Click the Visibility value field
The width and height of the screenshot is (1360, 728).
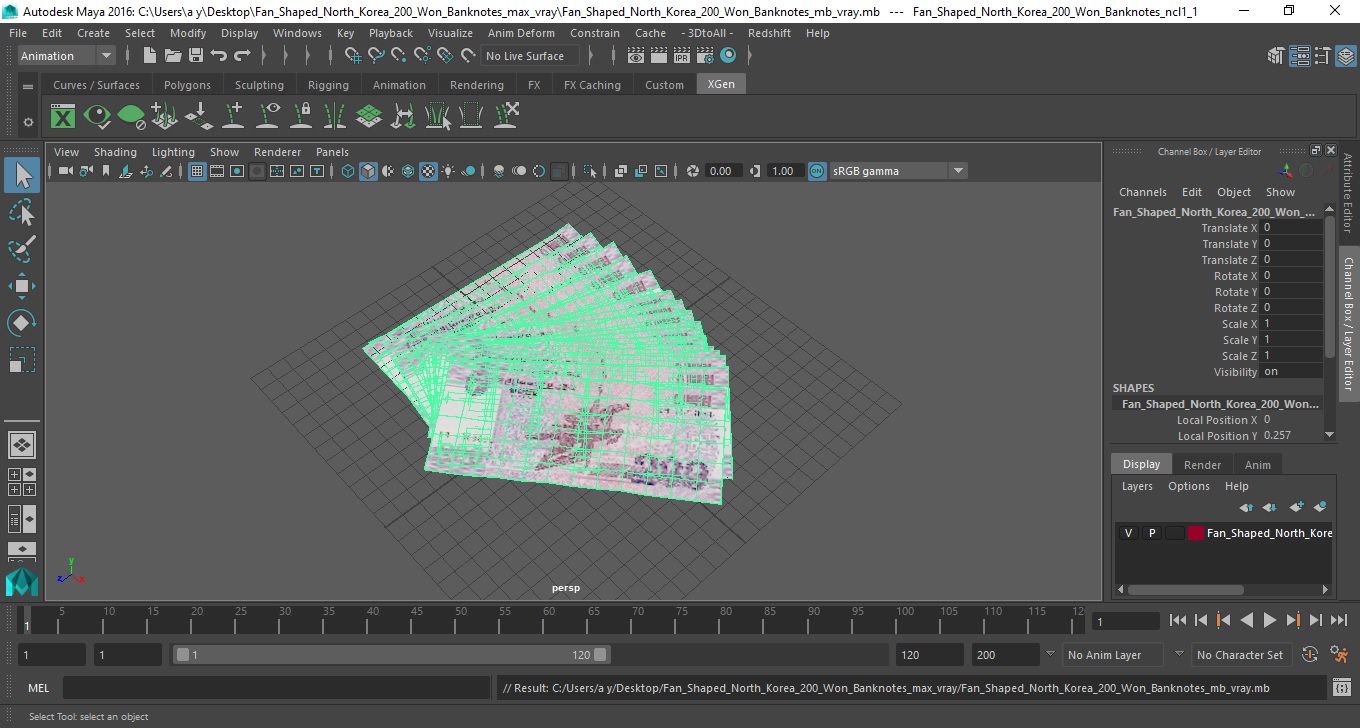(x=1291, y=372)
